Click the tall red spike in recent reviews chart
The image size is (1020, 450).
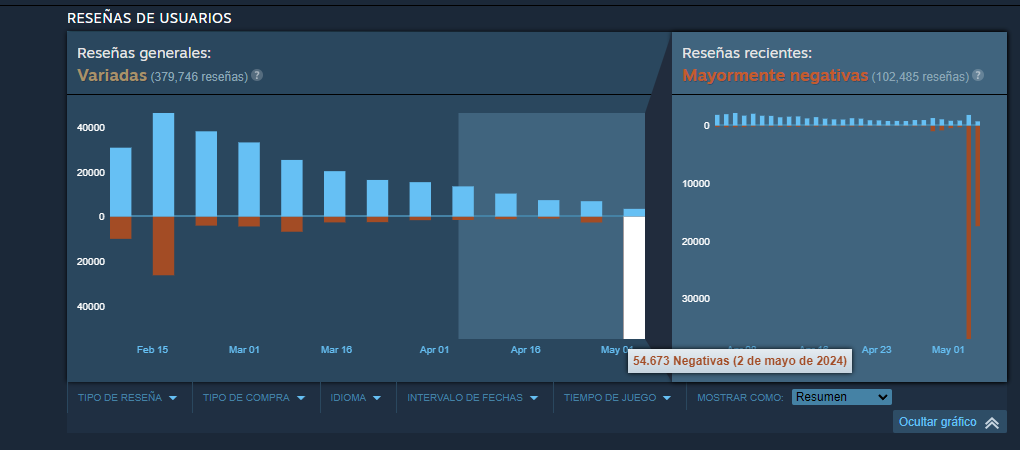coord(969,232)
